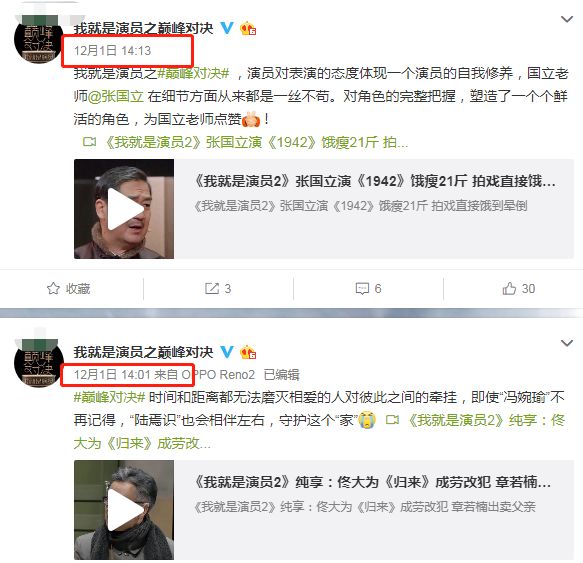The width and height of the screenshot is (583, 563).
Task: Expand the second post's options chevron
Action: pos(567,343)
